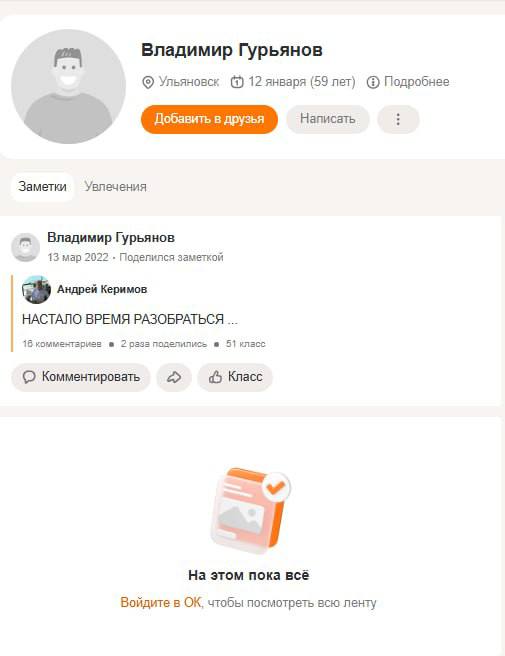Add user with Добавить в друзья
Screen dimensions: 505x656
coord(209,119)
